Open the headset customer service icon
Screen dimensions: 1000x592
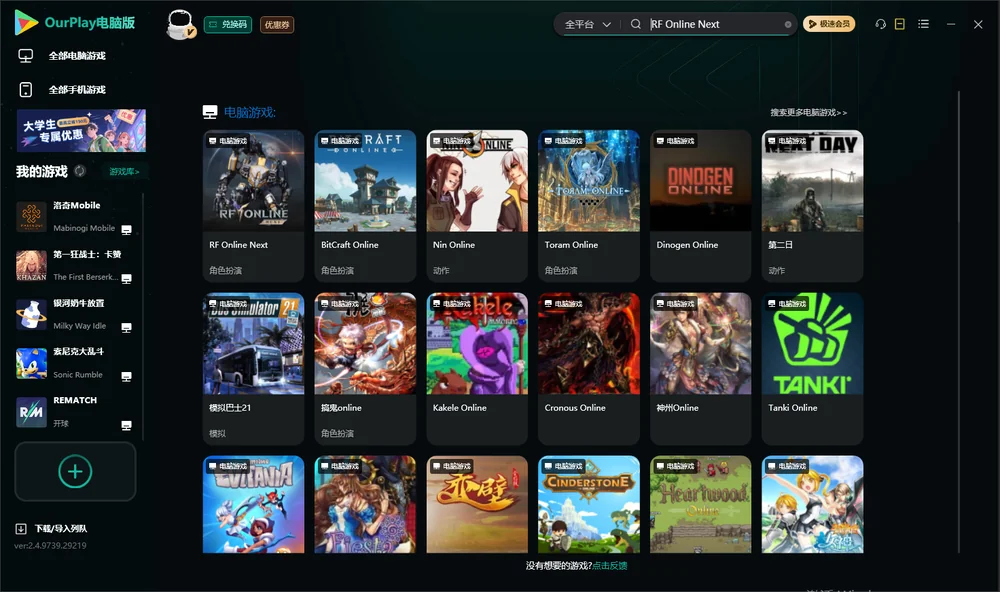pyautogui.click(x=881, y=24)
